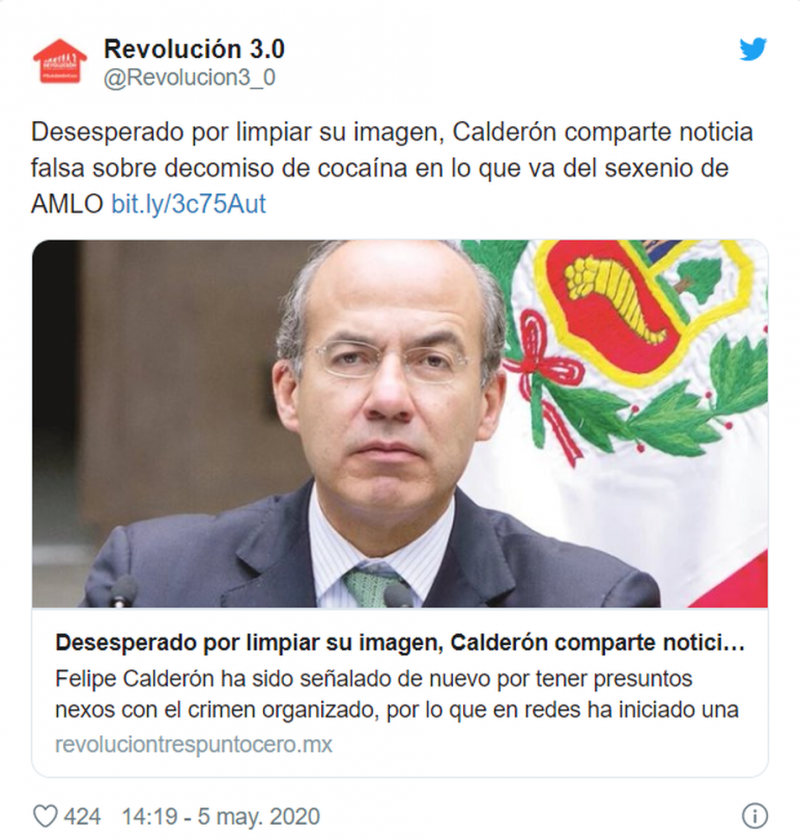
Task: Open the Calderón article preview image
Action: [400, 423]
